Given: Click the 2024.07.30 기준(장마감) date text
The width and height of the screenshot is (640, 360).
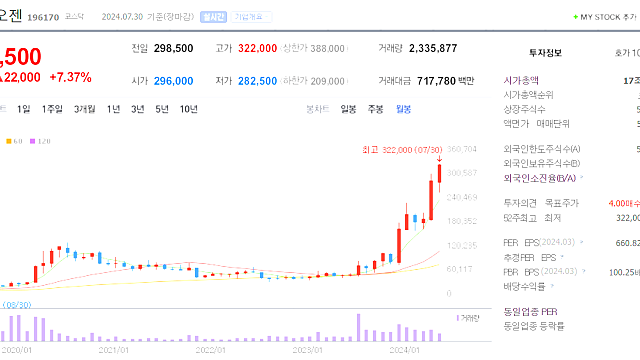Looking at the screenshot, I should click(148, 17).
